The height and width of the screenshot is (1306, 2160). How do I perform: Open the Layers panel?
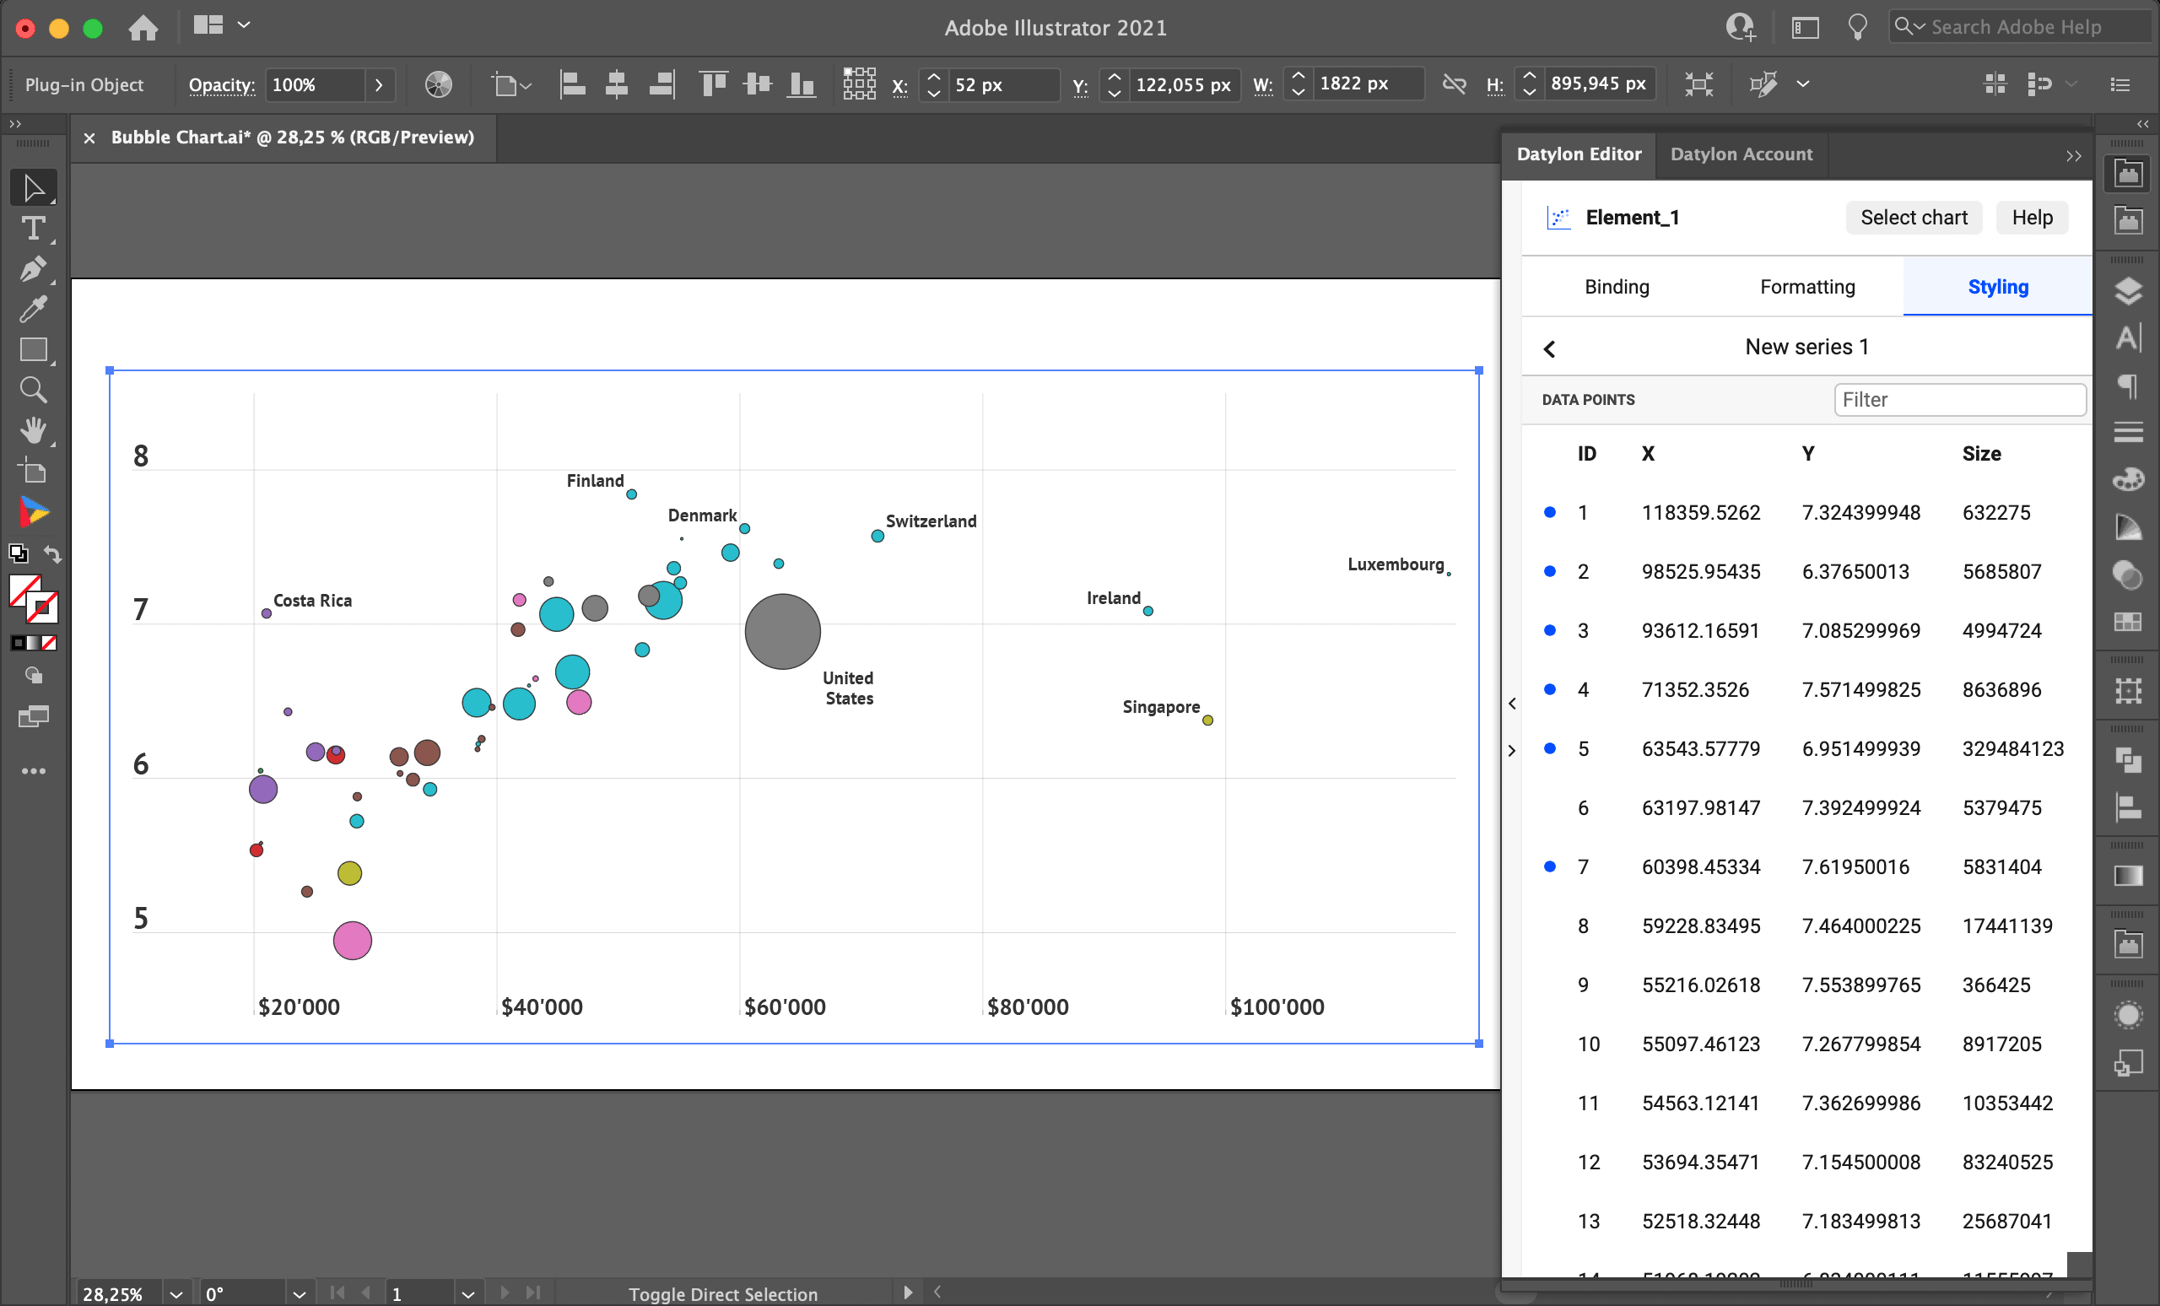click(2128, 289)
